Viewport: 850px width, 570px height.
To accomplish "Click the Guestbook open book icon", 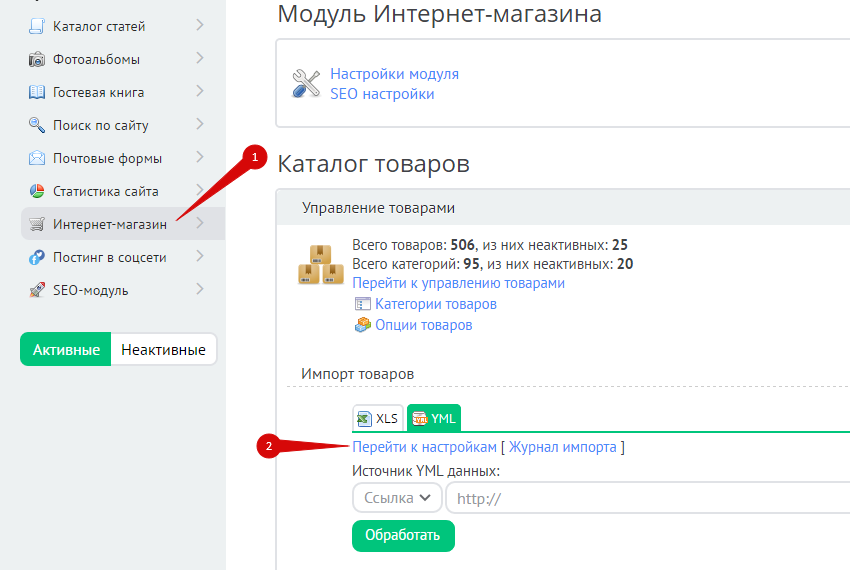I will [x=37, y=92].
